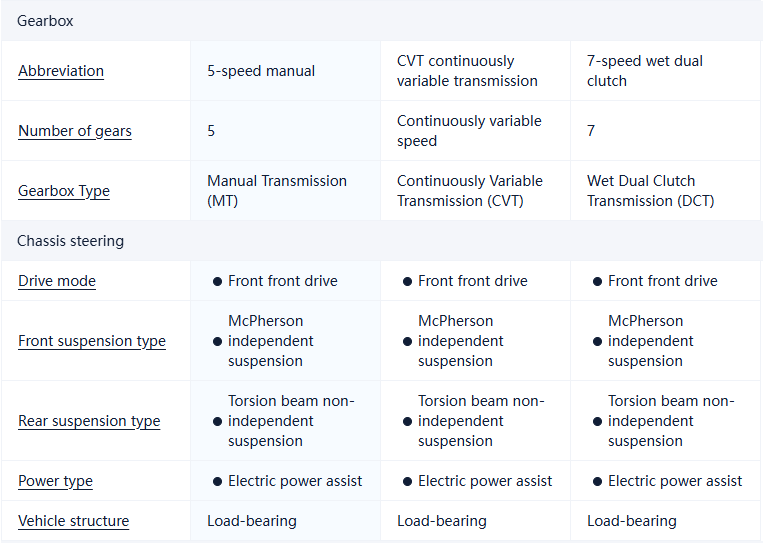763x543 pixels.
Task: Click Load-bearing in the dual clutch column
Action: (632, 521)
